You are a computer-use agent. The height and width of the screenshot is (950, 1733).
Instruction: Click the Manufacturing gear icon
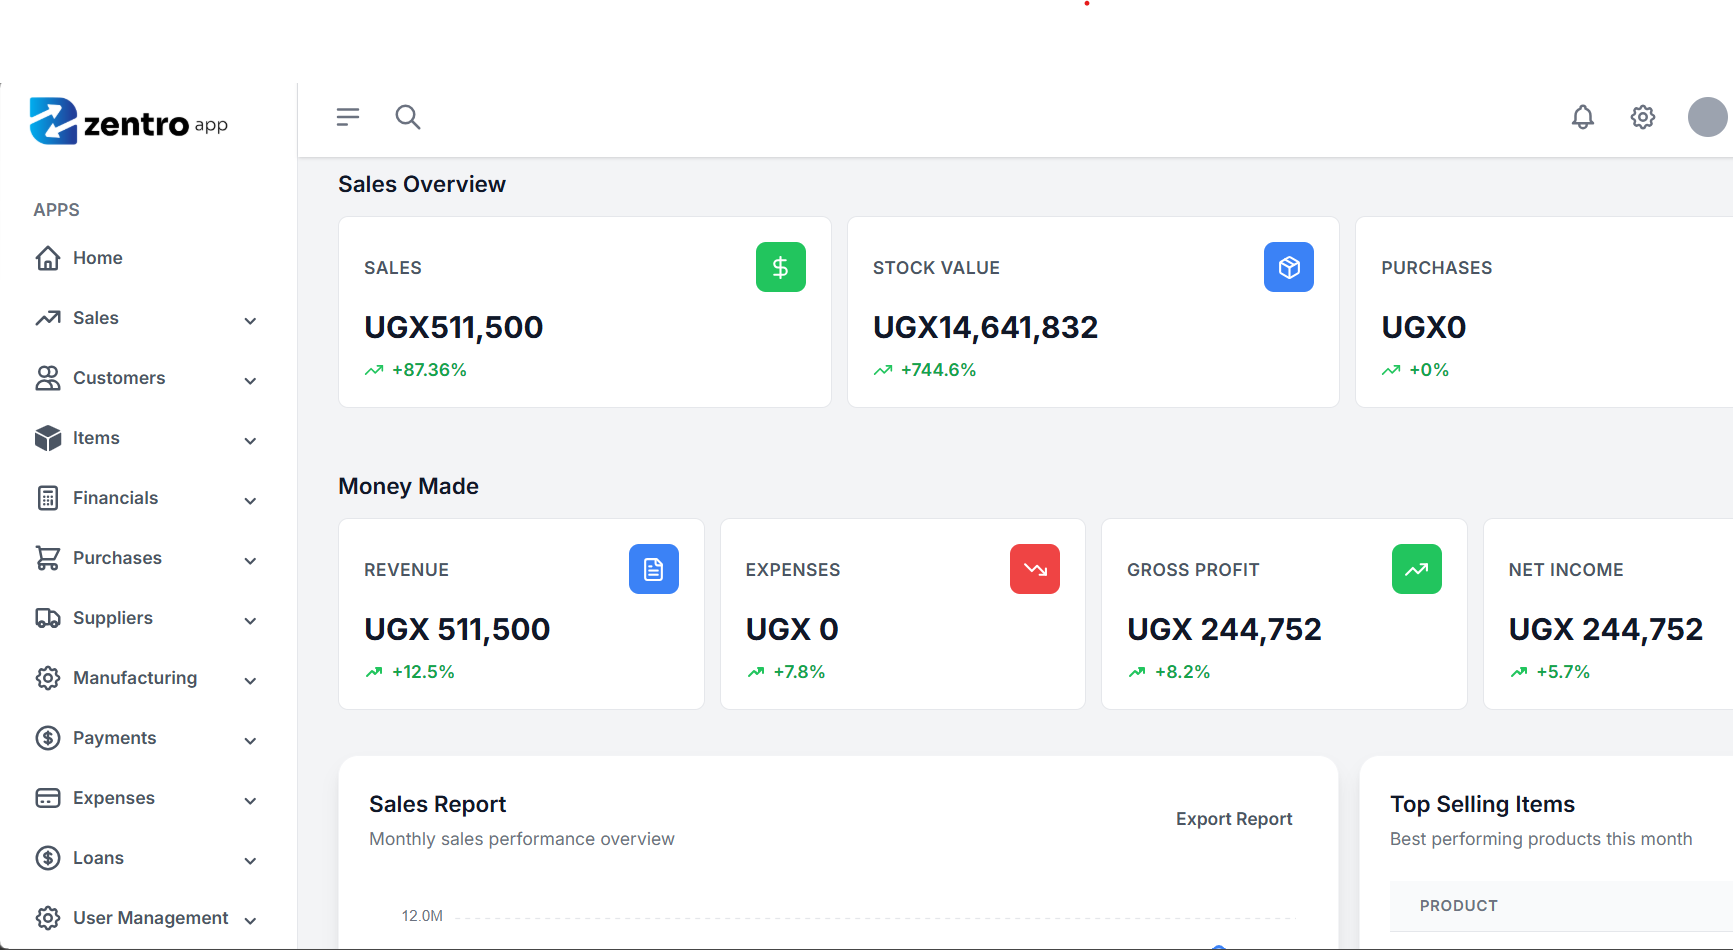coord(48,678)
